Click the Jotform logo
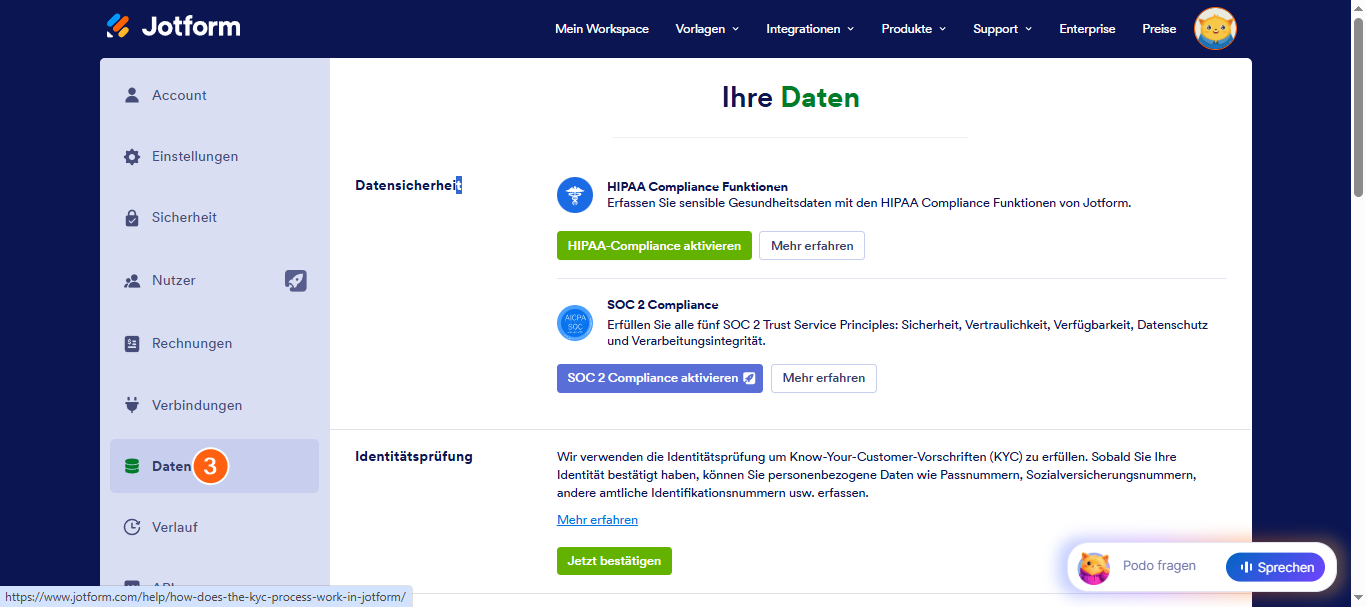Image resolution: width=1366 pixels, height=607 pixels. pos(173,26)
